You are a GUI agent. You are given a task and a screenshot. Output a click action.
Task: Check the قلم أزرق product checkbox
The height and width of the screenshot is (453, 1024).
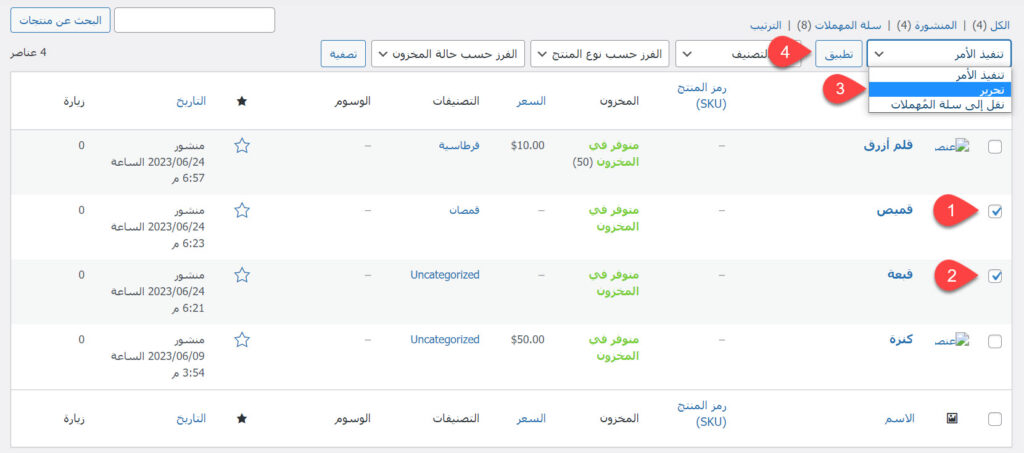[x=994, y=147]
